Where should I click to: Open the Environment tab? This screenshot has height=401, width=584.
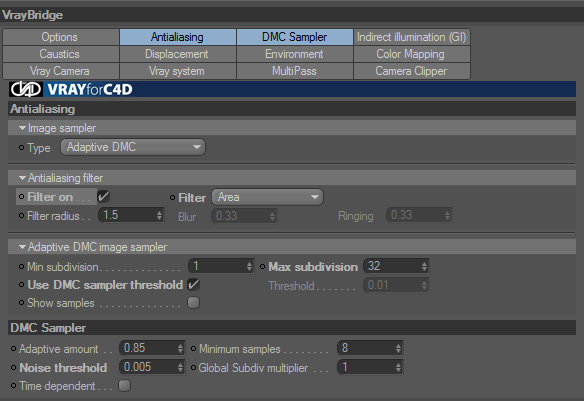295,54
